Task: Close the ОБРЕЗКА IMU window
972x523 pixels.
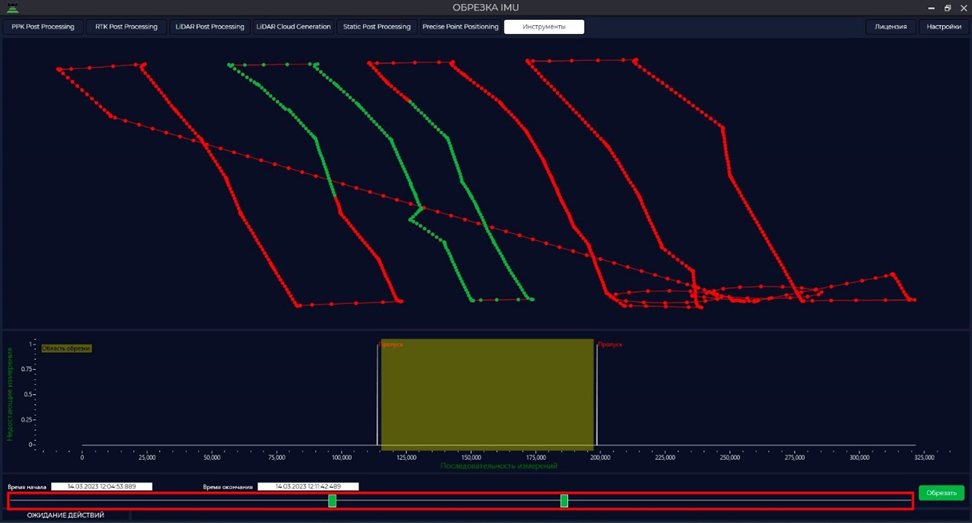Action: pyautogui.click(x=963, y=8)
